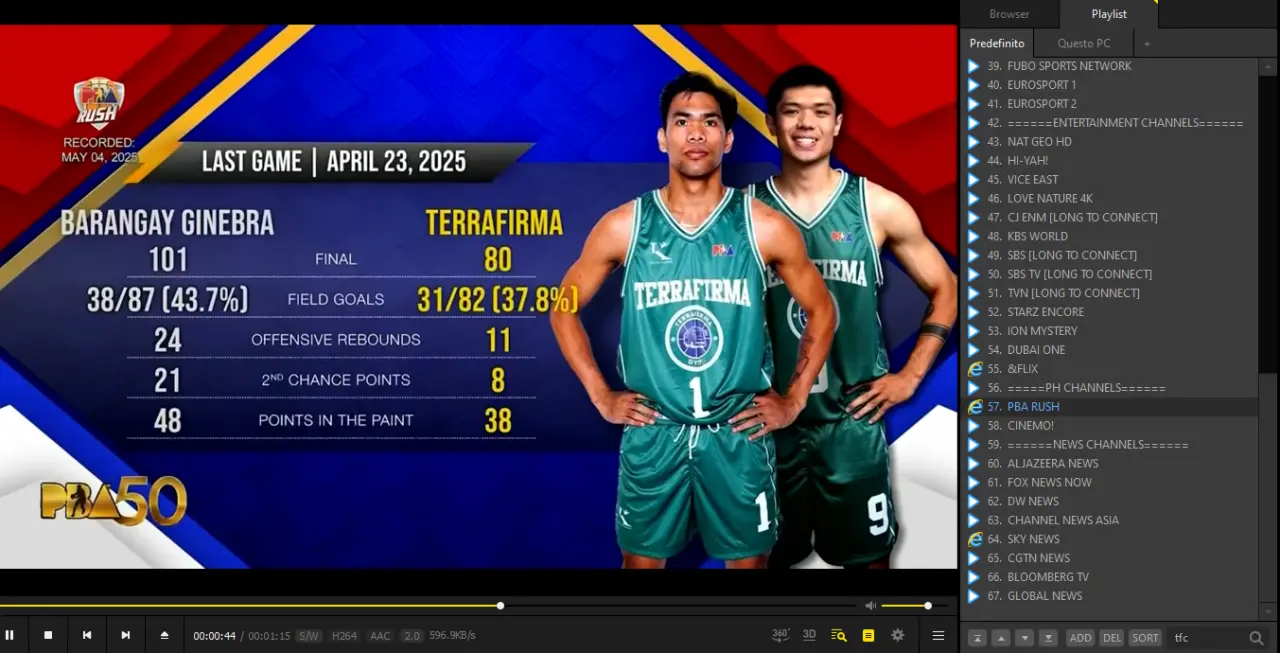Click the DEL button in playlist
This screenshot has width=1280, height=653.
pos(1112,637)
